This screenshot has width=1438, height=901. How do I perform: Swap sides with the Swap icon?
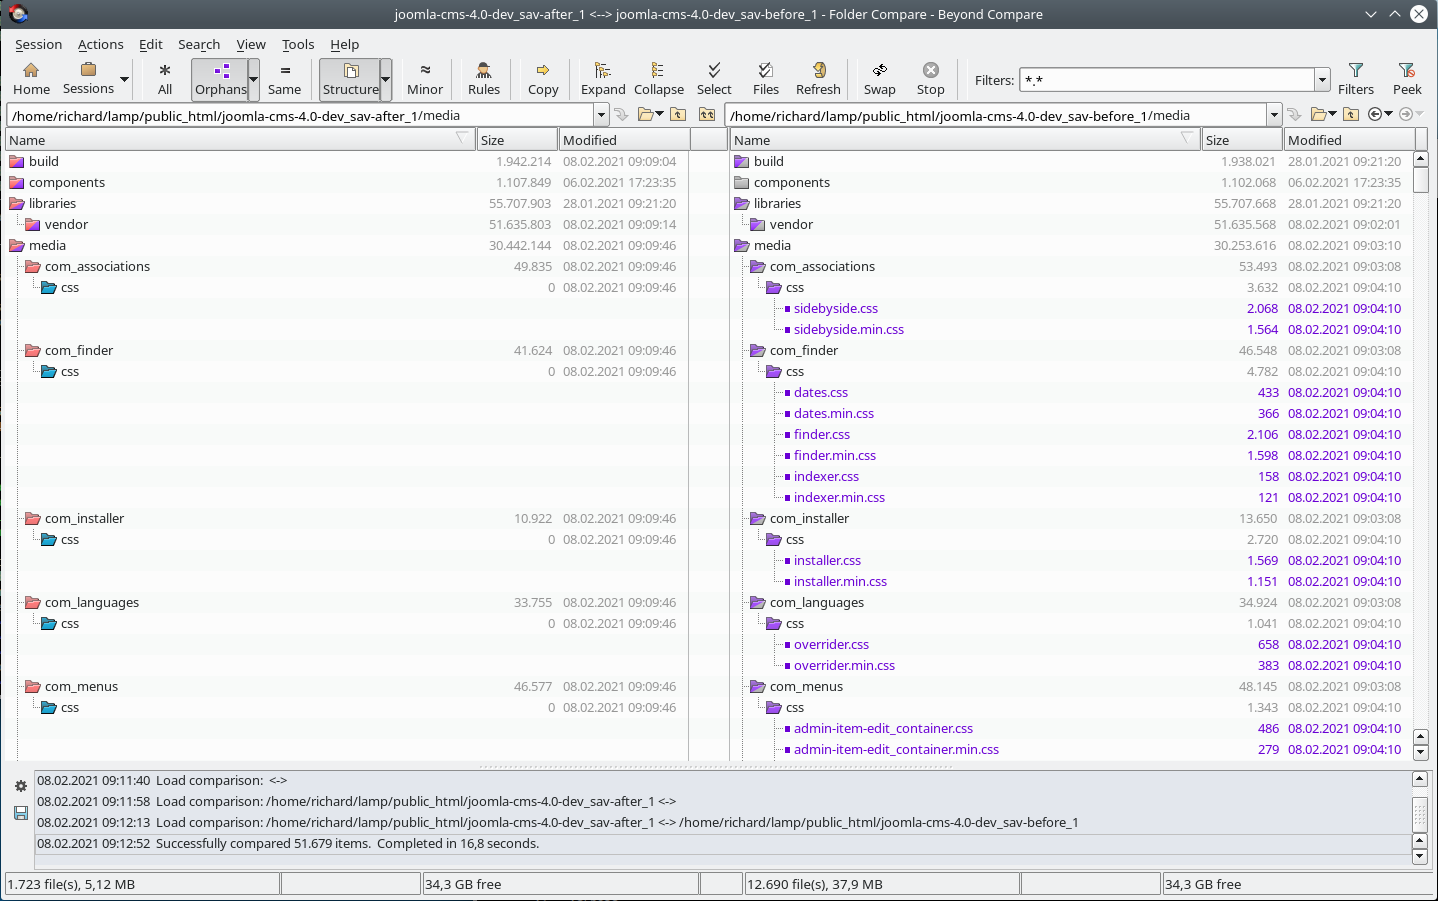coord(880,79)
